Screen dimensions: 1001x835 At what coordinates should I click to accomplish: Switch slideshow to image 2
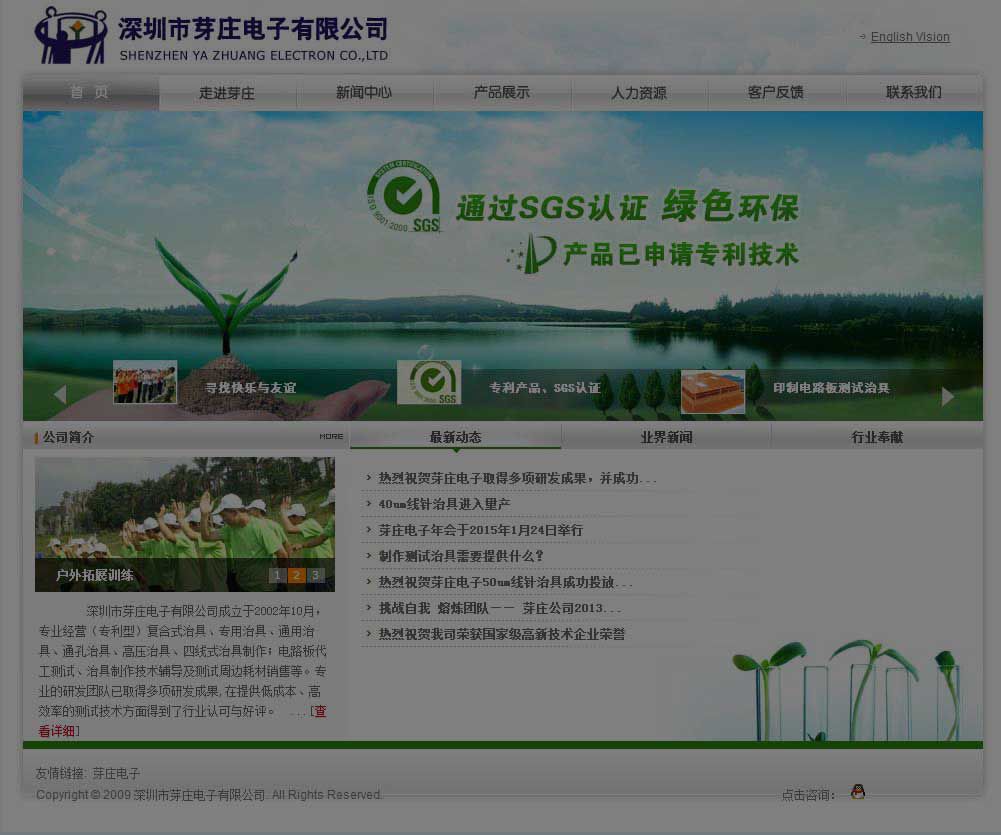click(296, 575)
